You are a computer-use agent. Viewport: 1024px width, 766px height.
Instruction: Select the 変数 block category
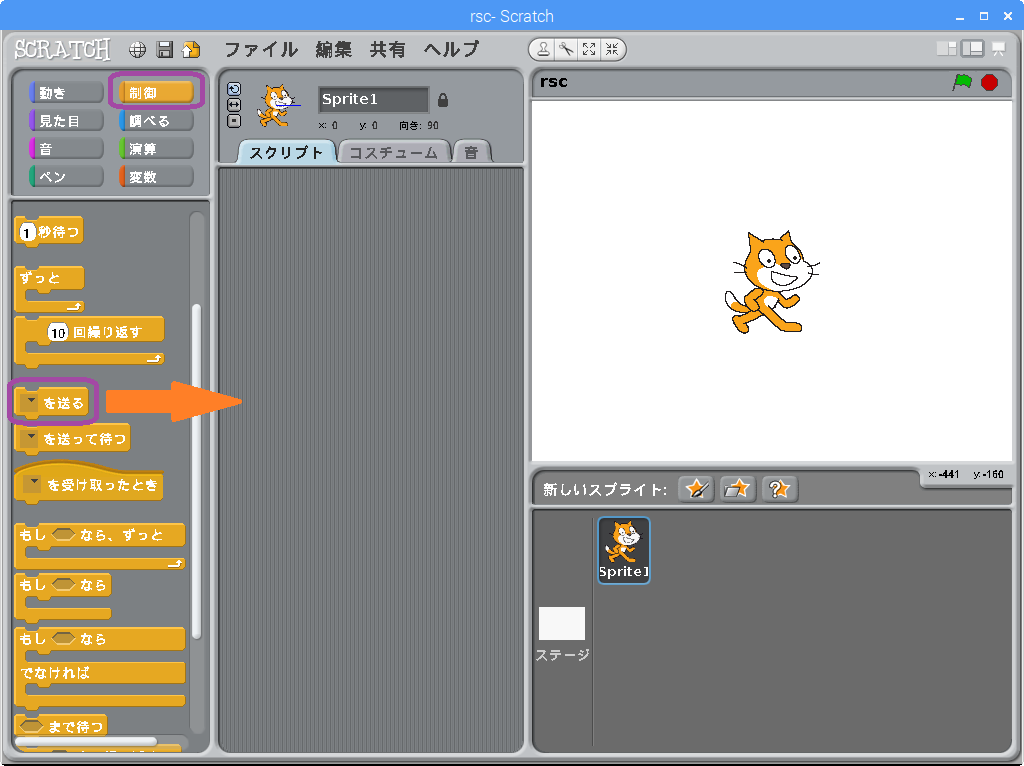pyautogui.click(x=155, y=177)
